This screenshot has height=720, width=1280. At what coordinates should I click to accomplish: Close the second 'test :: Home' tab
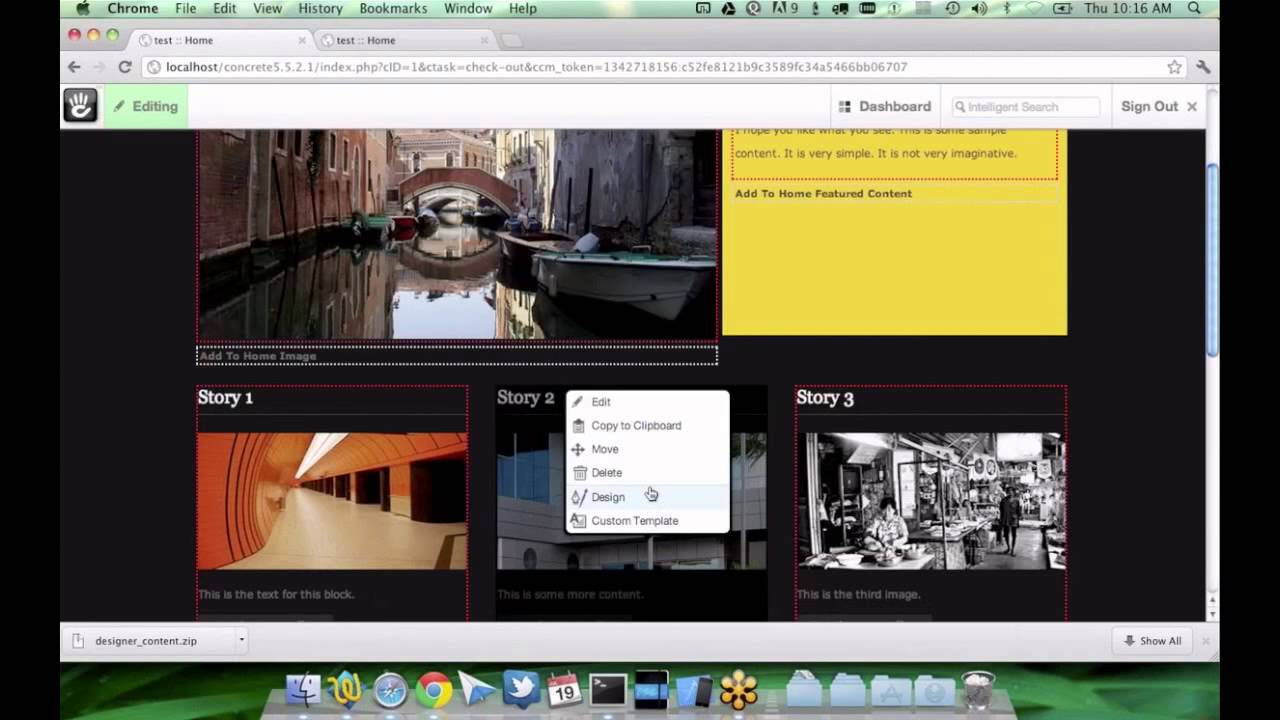pos(485,40)
